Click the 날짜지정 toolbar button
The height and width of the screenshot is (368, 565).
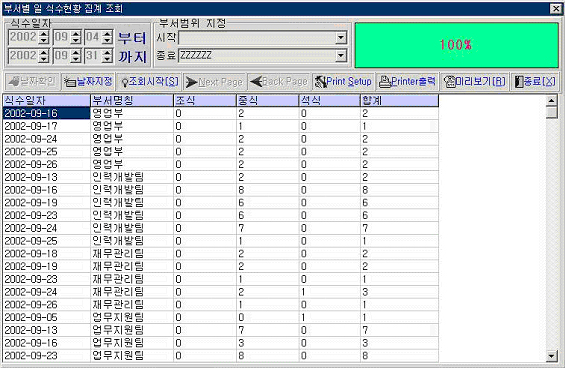[x=88, y=81]
